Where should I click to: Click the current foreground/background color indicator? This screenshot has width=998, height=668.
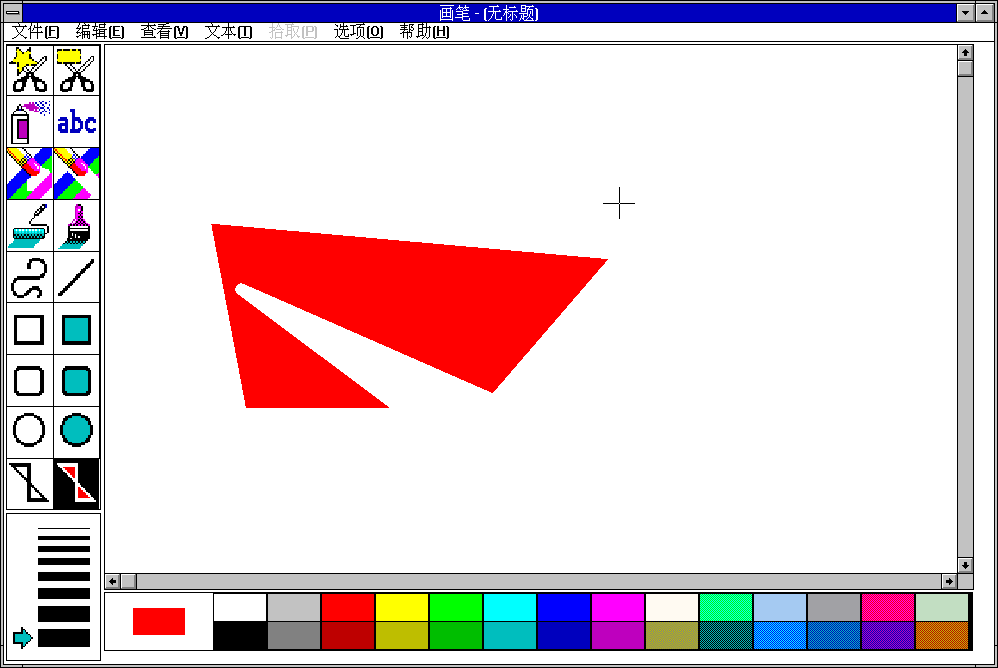[x=158, y=622]
